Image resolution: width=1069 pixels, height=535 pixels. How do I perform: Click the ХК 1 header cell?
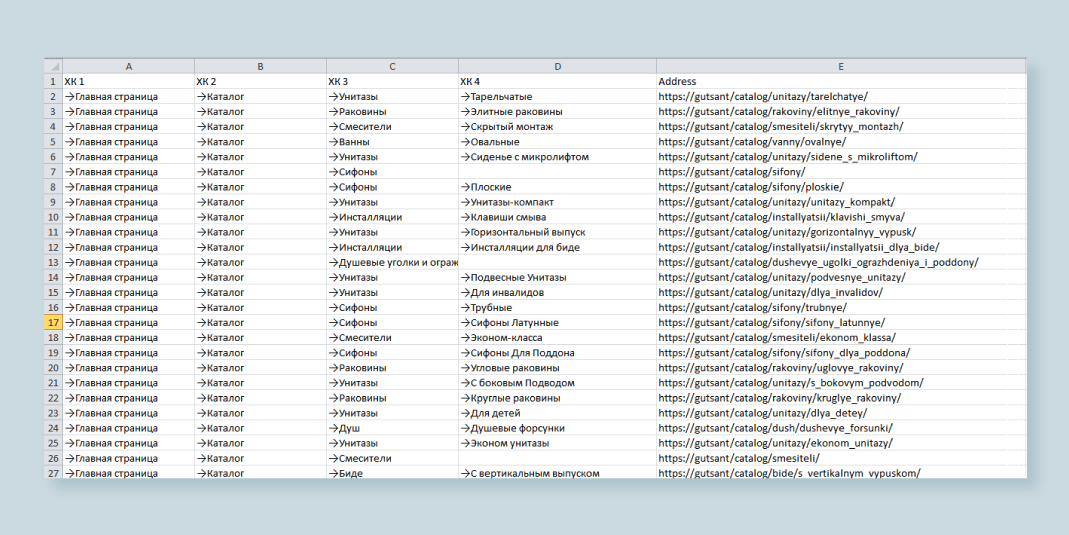129,82
